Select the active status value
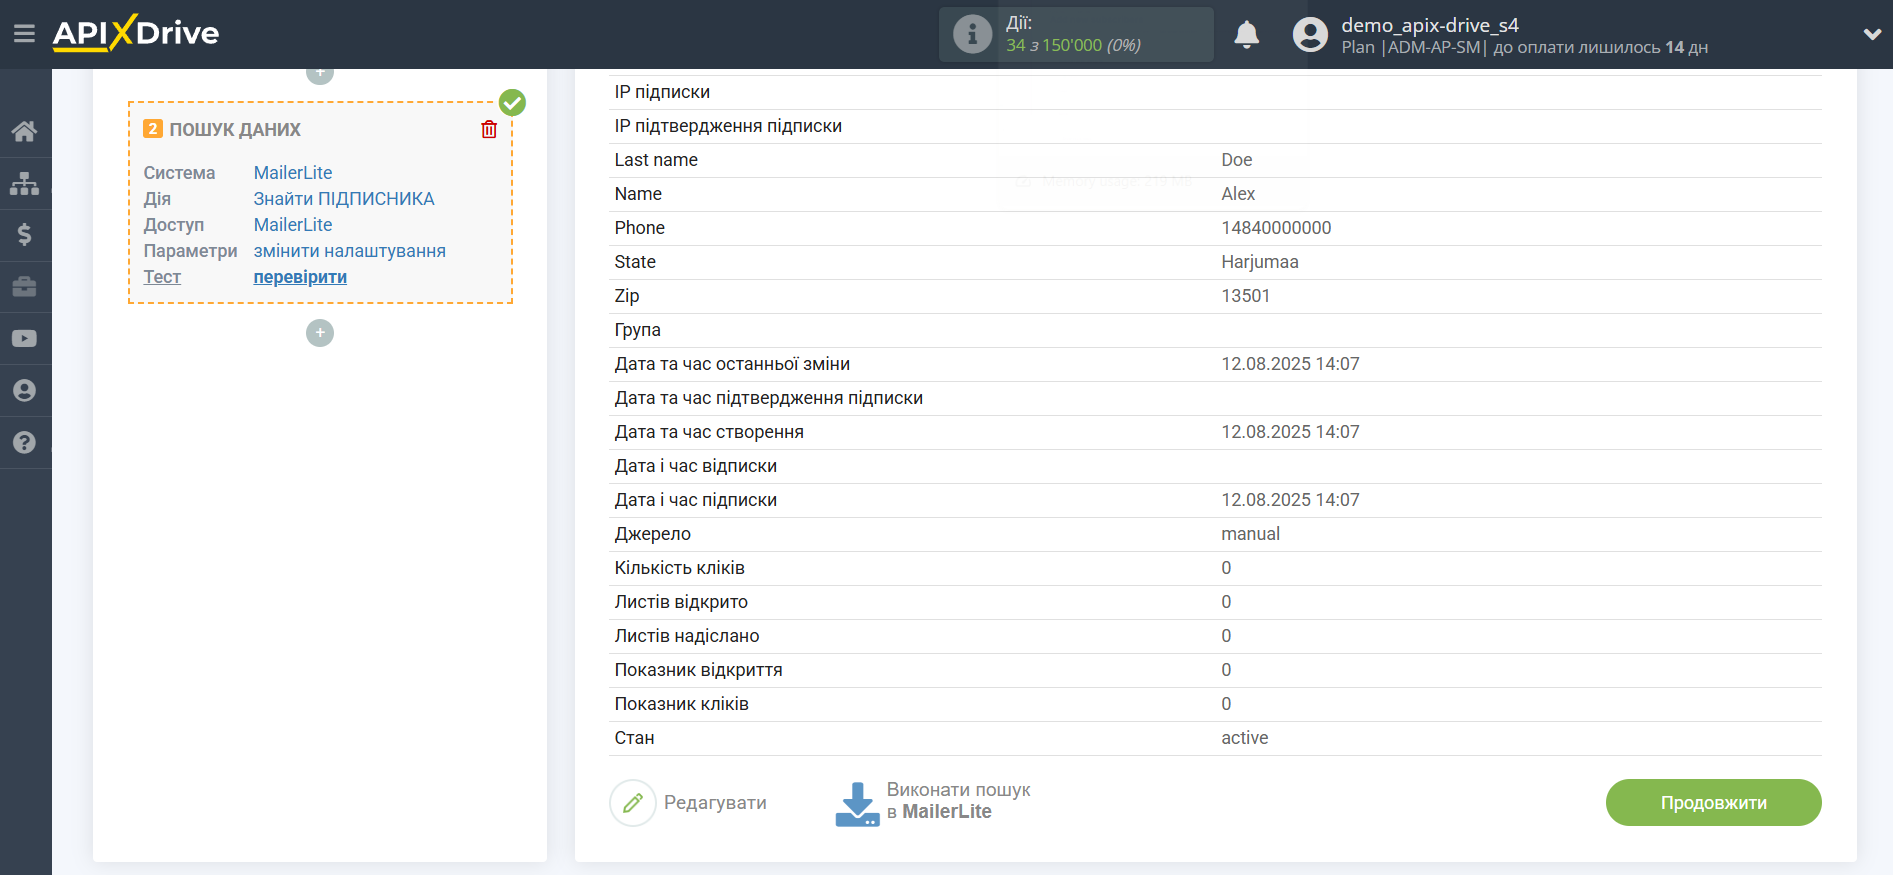The width and height of the screenshot is (1893, 875). (1245, 738)
